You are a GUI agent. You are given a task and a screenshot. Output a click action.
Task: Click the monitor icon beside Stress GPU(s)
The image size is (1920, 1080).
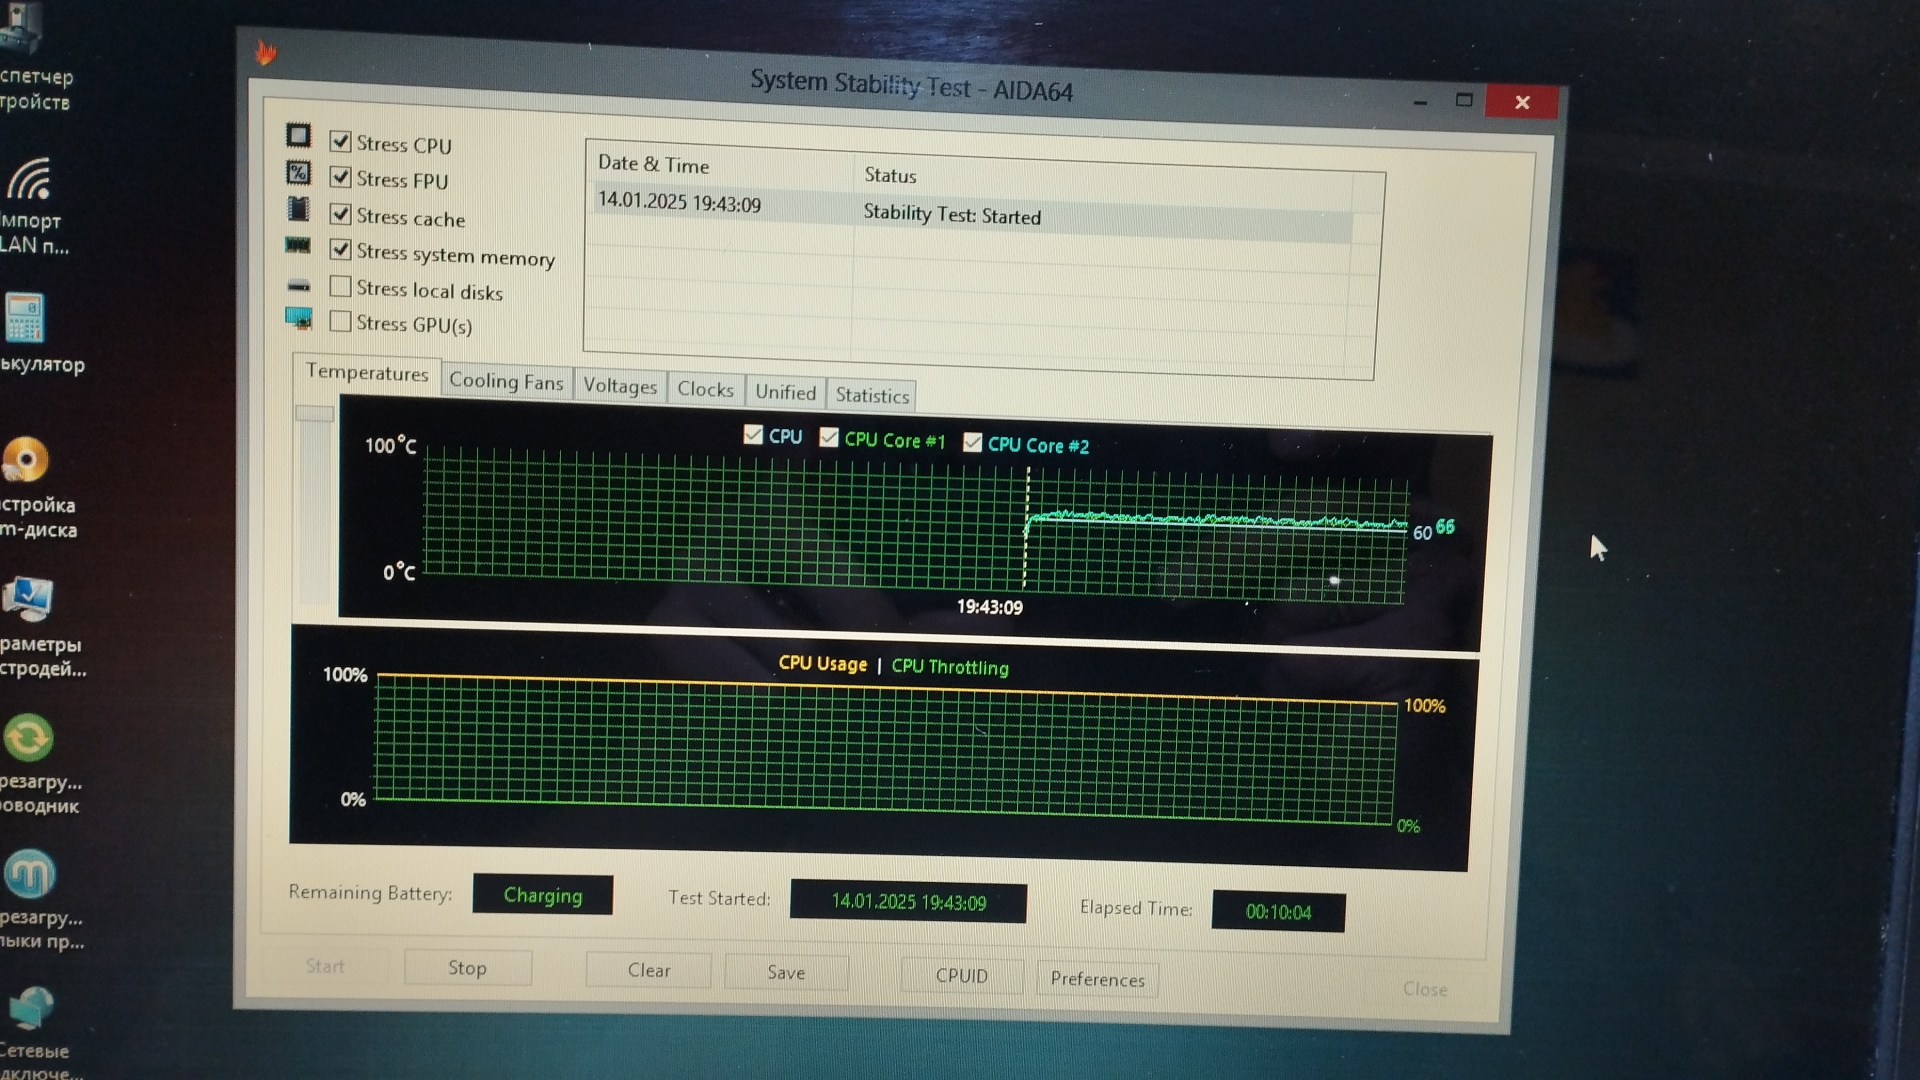pyautogui.click(x=298, y=319)
